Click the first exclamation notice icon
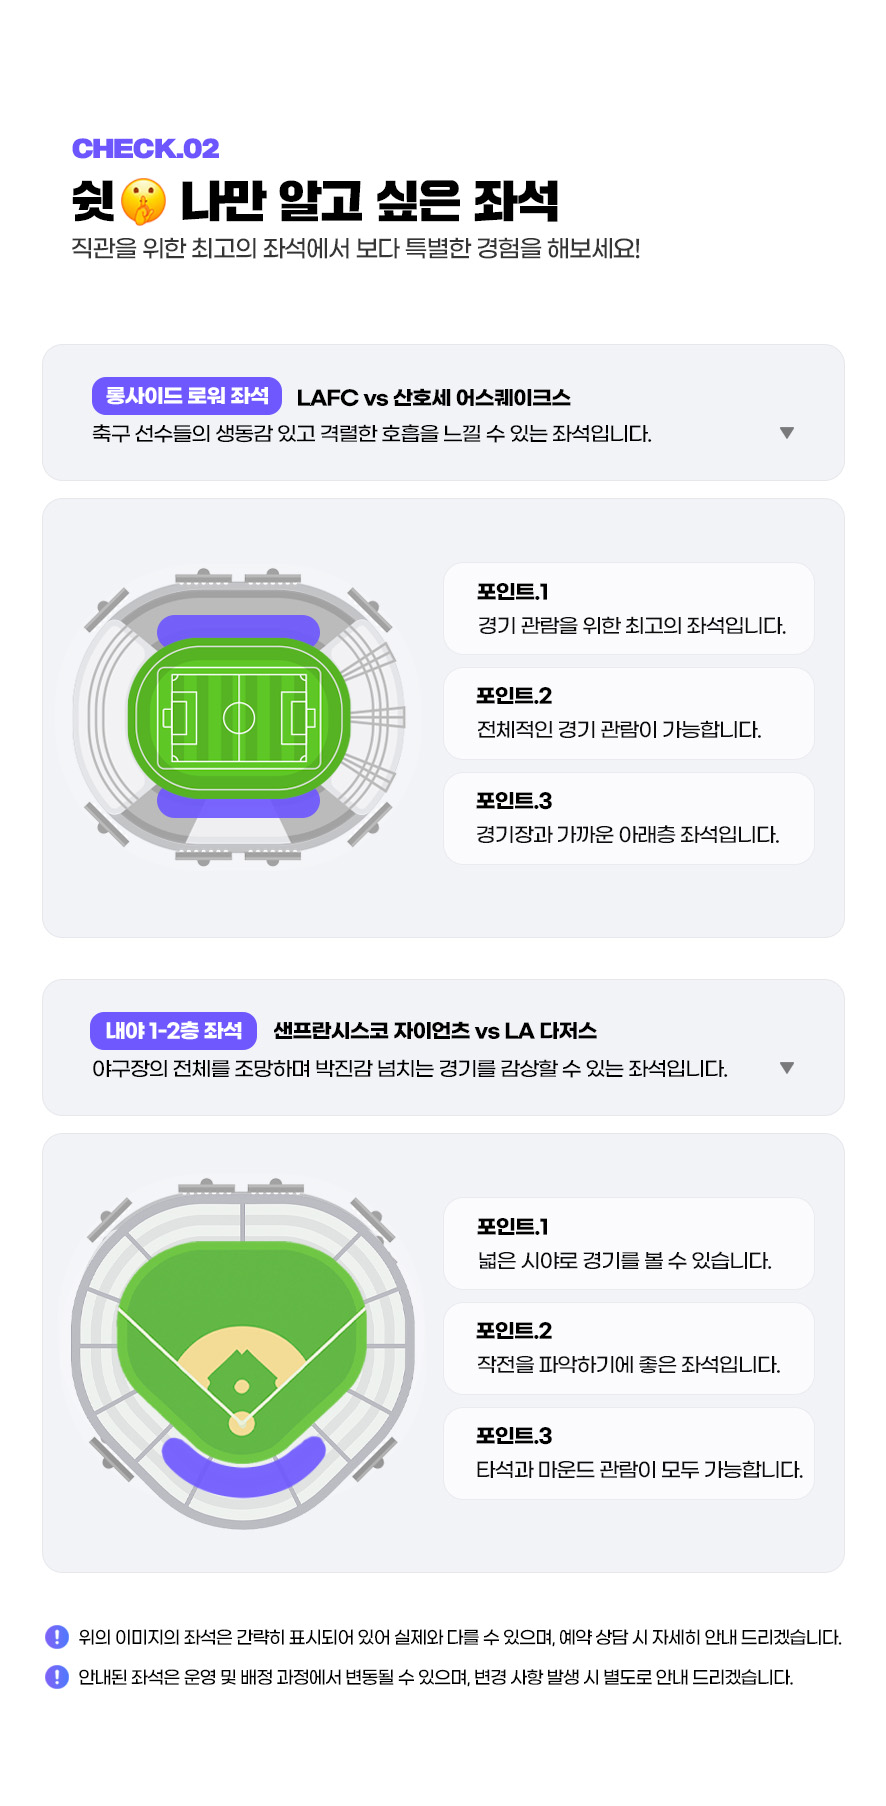Viewport: 886px width, 1806px height. click(57, 1637)
